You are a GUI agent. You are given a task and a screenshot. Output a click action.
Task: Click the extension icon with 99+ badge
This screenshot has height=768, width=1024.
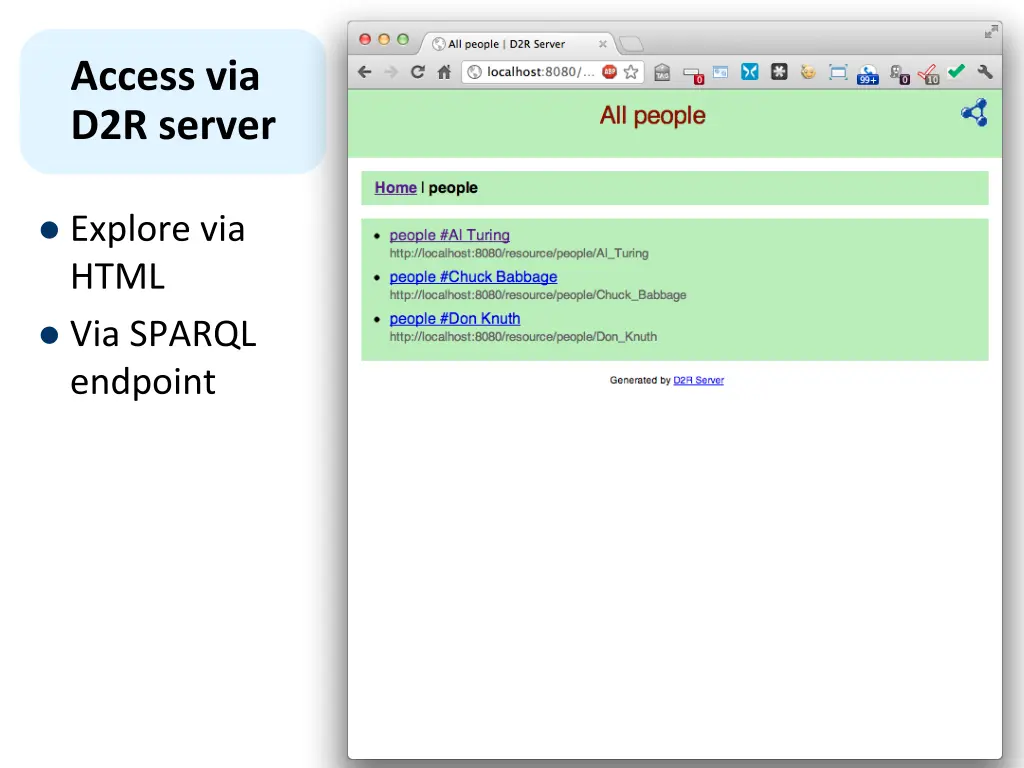pyautogui.click(x=867, y=73)
